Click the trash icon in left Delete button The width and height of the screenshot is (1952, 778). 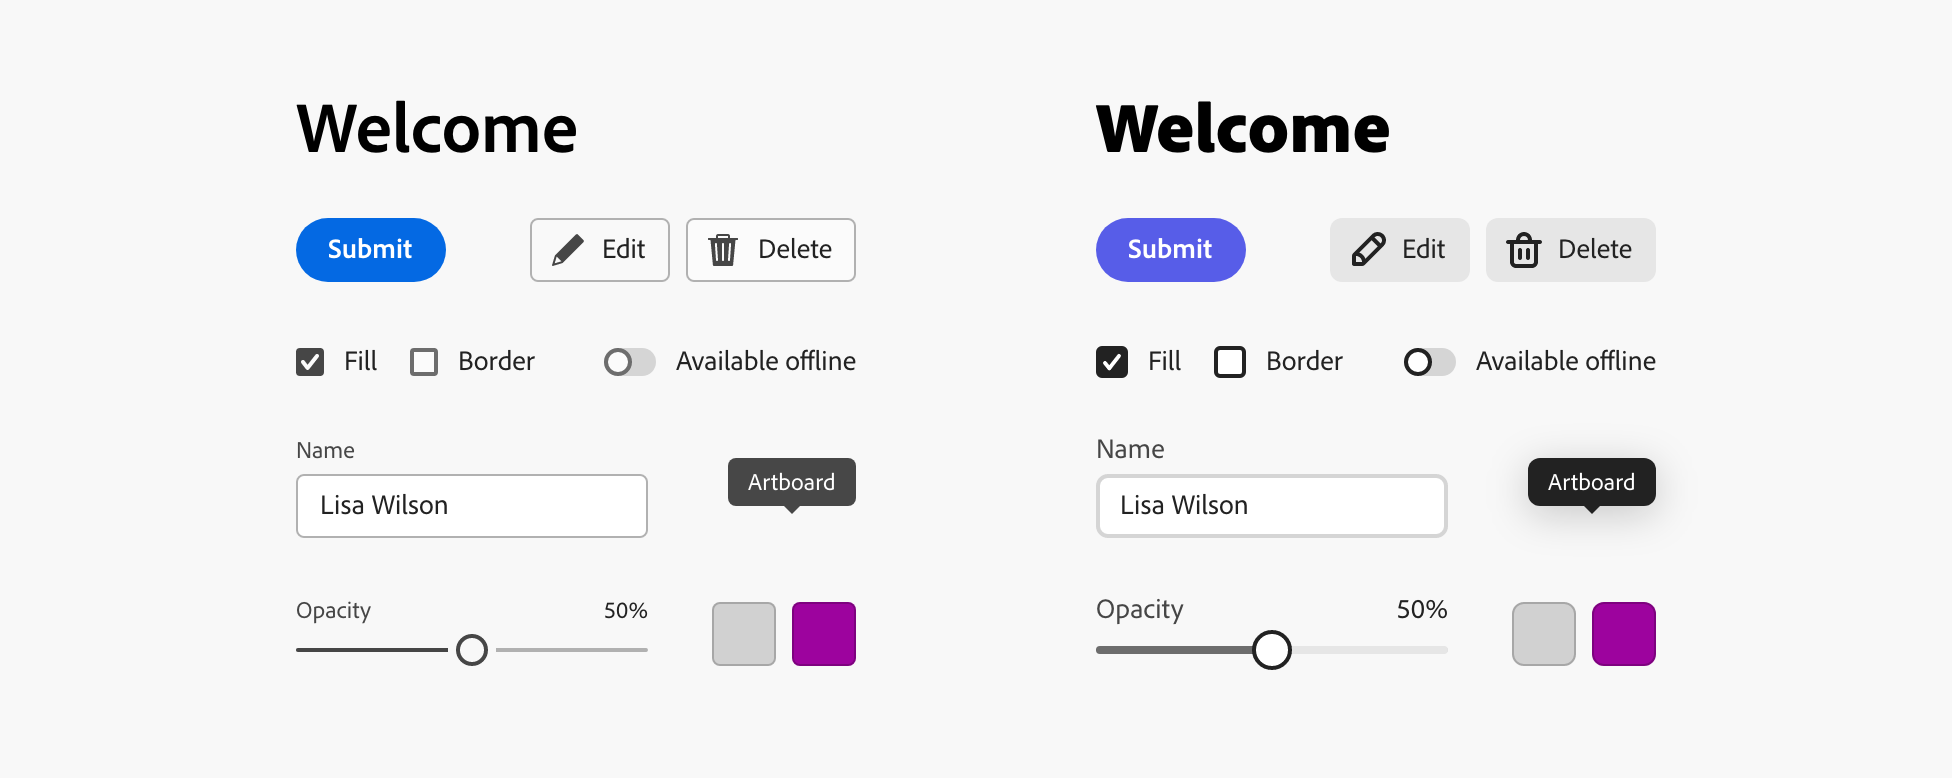[723, 250]
